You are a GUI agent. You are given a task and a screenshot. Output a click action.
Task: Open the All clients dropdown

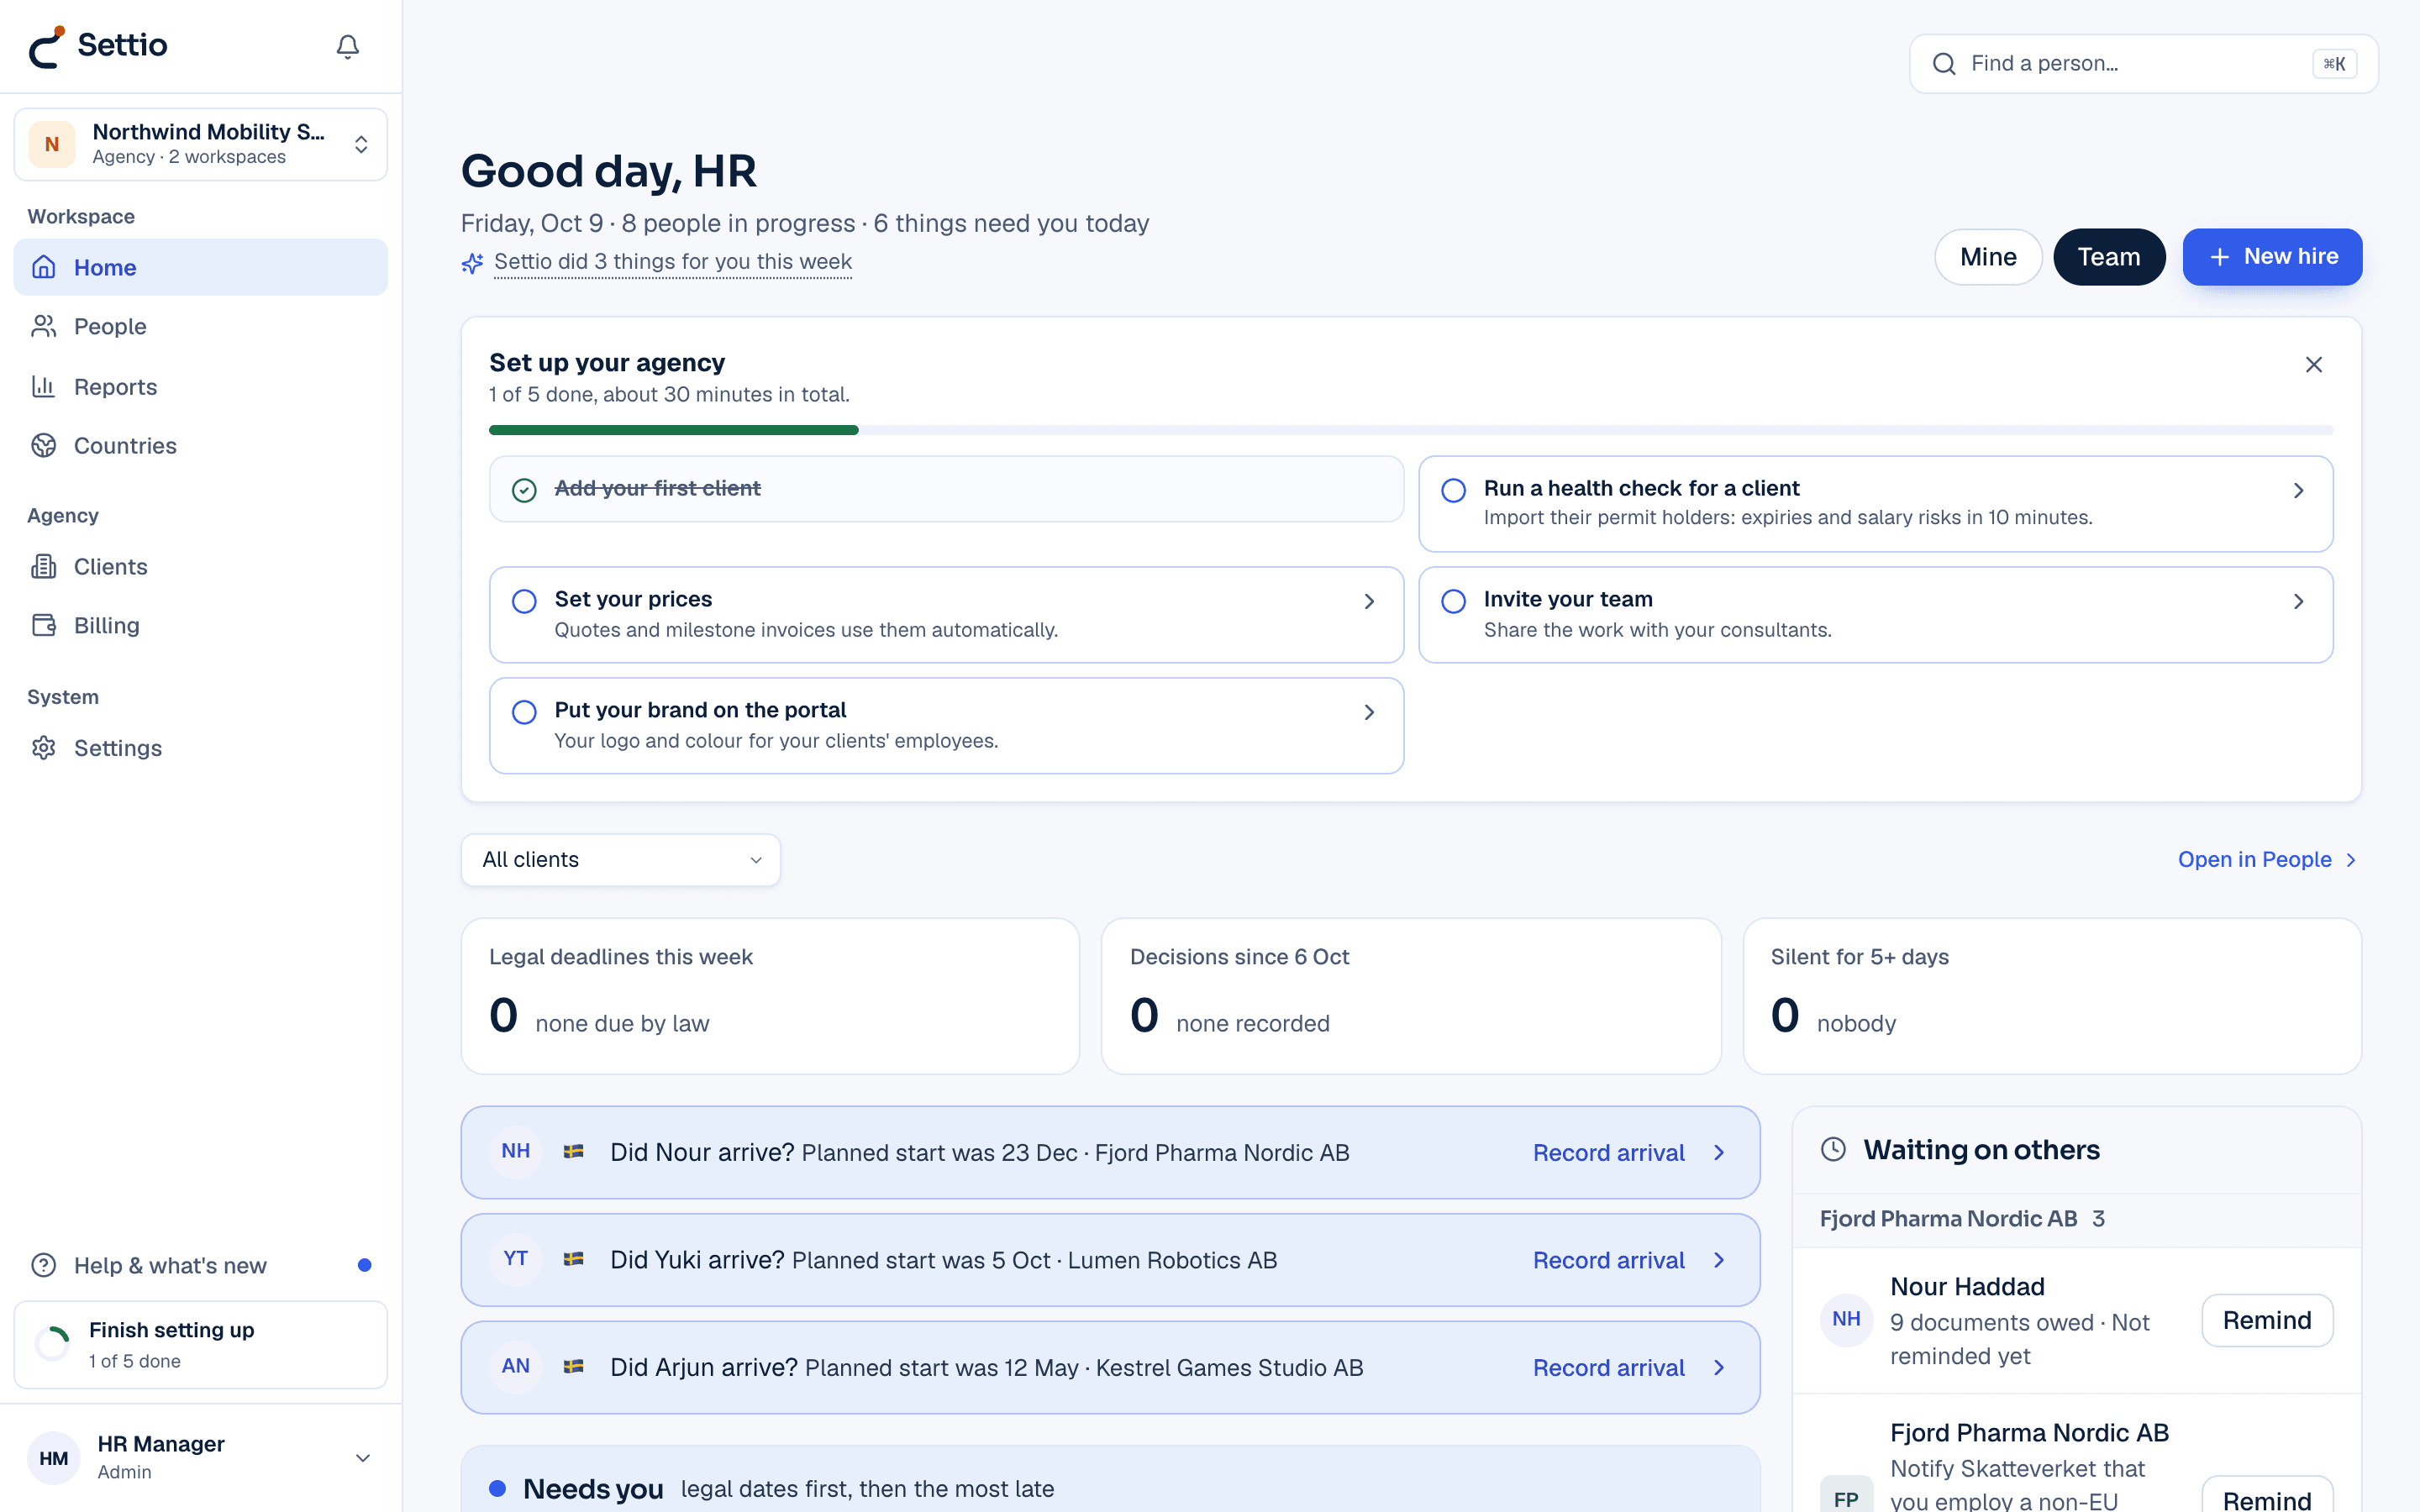coord(621,860)
